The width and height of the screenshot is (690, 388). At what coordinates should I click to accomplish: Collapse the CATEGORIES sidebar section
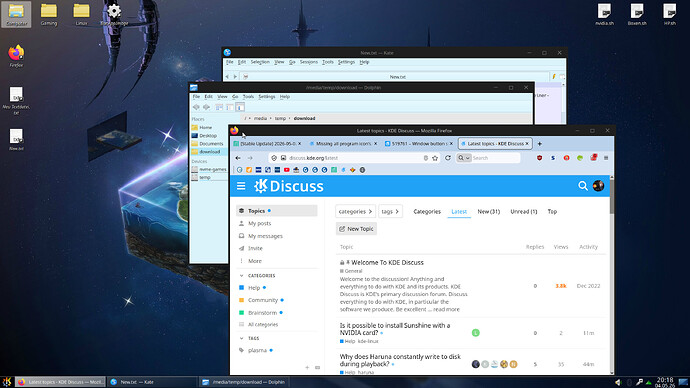241,276
